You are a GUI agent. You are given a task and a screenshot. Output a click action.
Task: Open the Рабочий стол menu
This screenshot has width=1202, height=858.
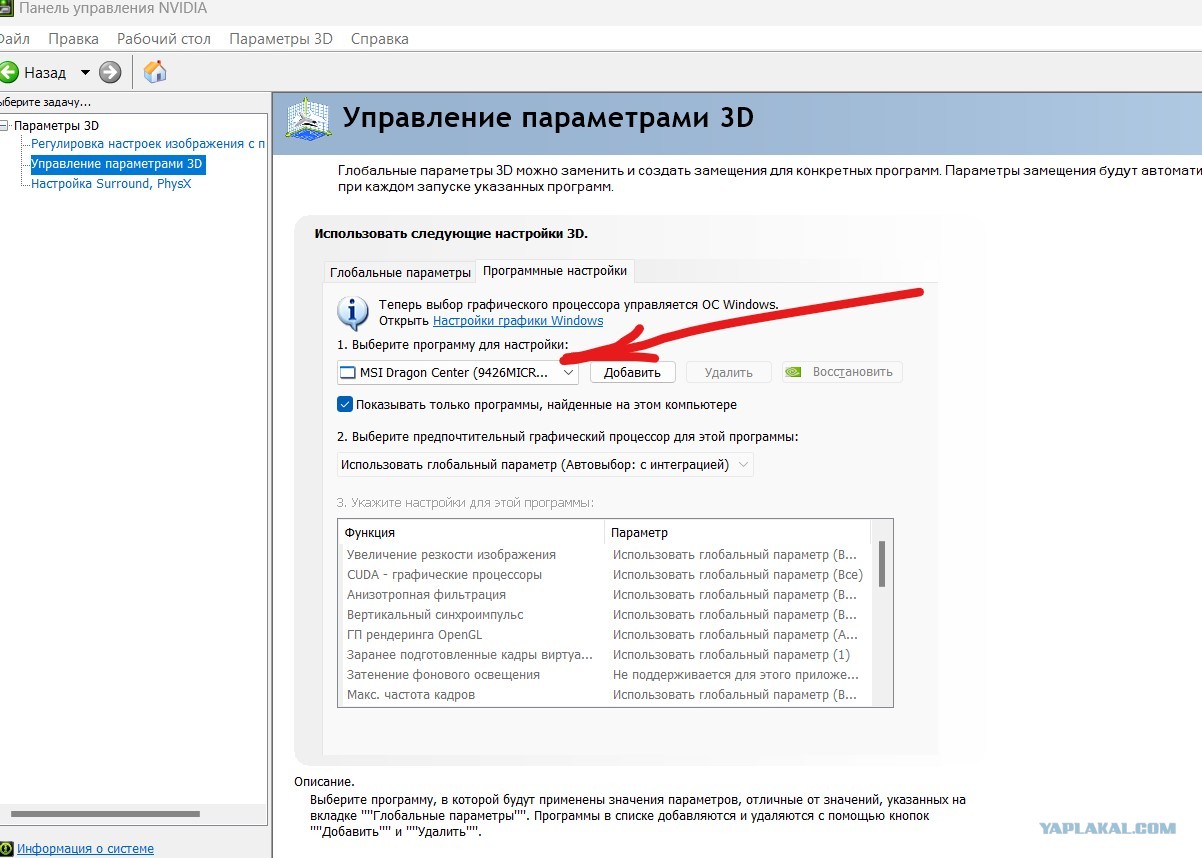pos(164,39)
